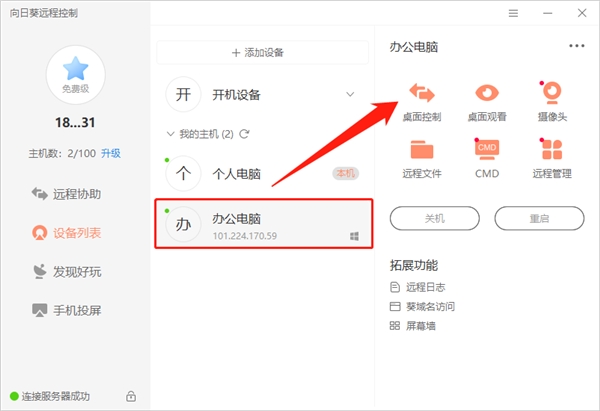Refresh the 我的主机 list
This screenshot has height=411, width=600.
click(x=244, y=134)
